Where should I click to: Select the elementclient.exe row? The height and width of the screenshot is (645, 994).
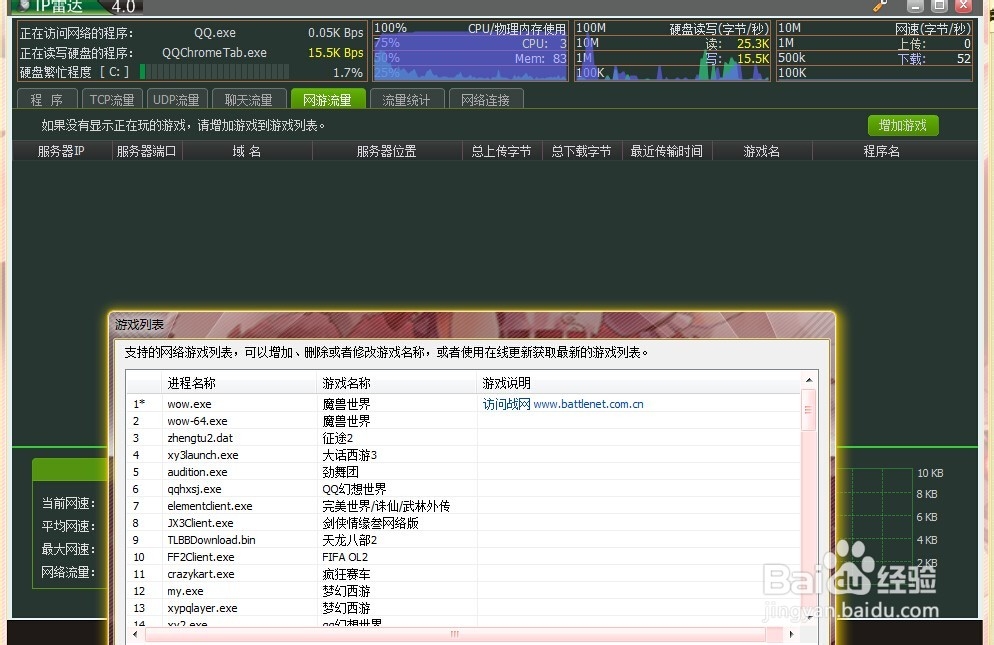(x=463, y=506)
